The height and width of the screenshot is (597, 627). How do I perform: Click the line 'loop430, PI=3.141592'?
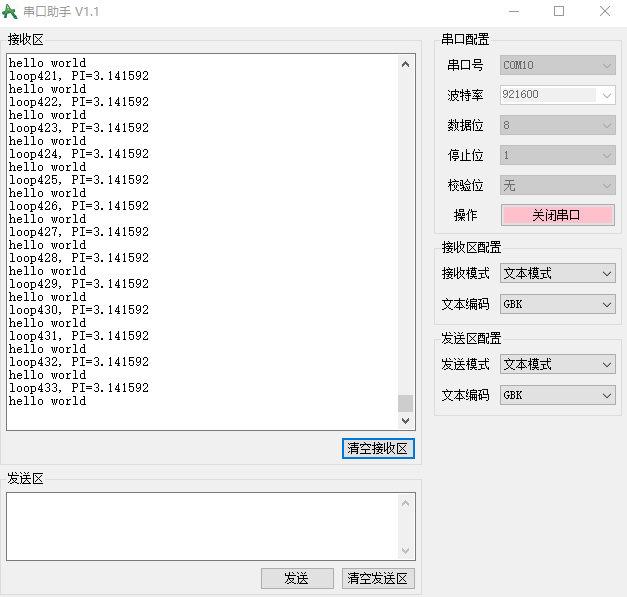pos(79,310)
